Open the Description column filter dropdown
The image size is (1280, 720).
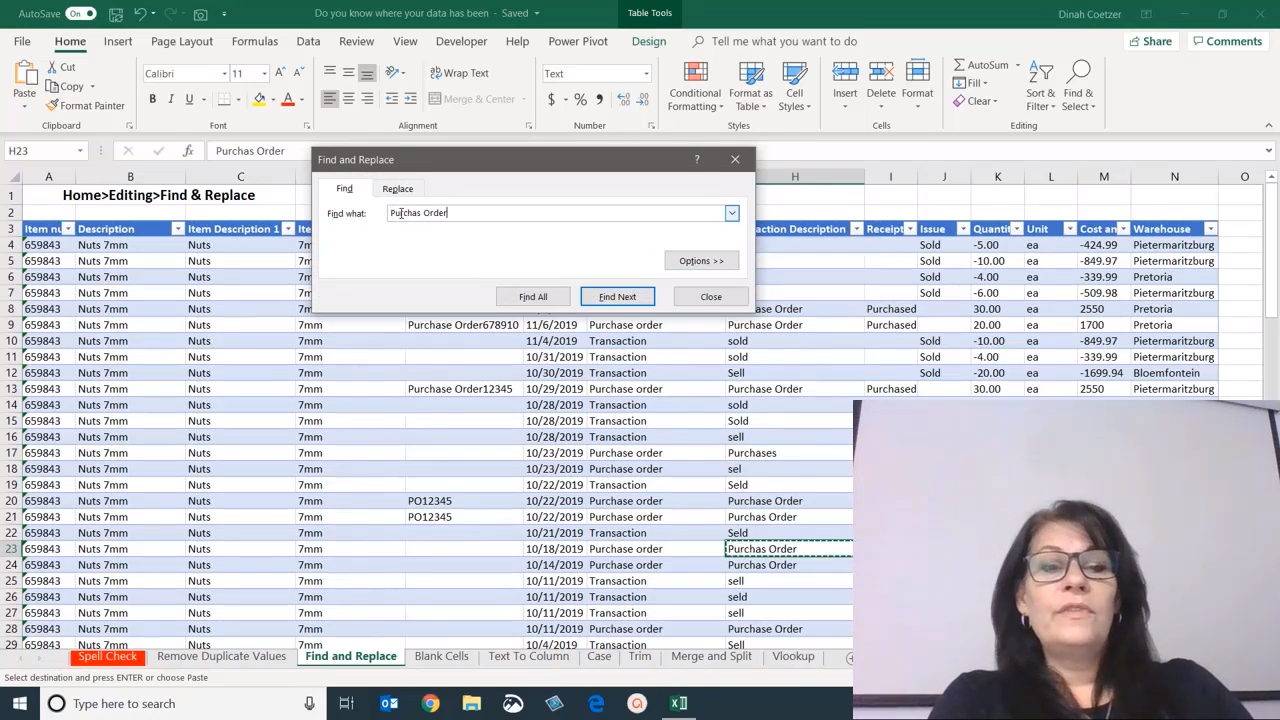pos(177,229)
